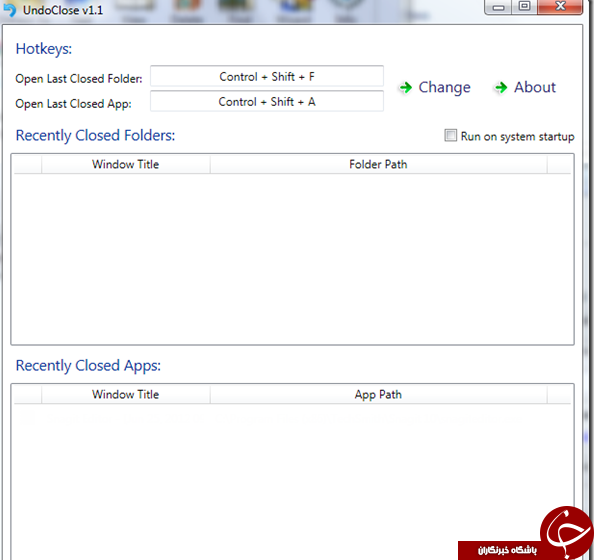
Task: Sort by the Folder Path column header
Action: (378, 164)
